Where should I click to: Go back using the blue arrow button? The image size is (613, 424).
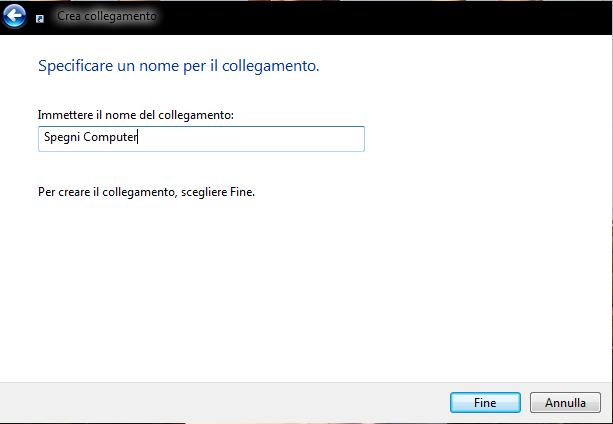pos(14,16)
